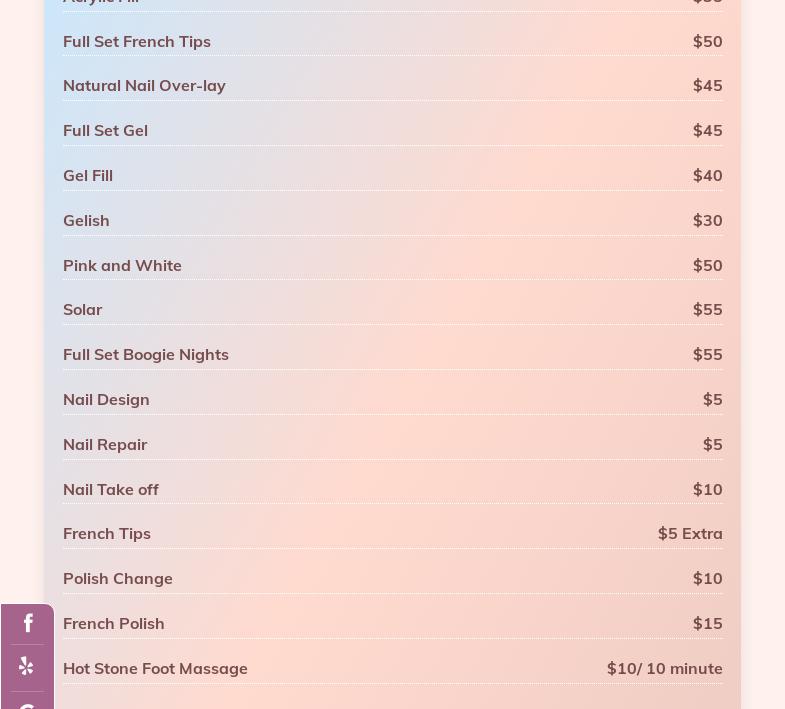Select the Natural Nail Over-lay row
785x709 pixels.
[144, 86]
